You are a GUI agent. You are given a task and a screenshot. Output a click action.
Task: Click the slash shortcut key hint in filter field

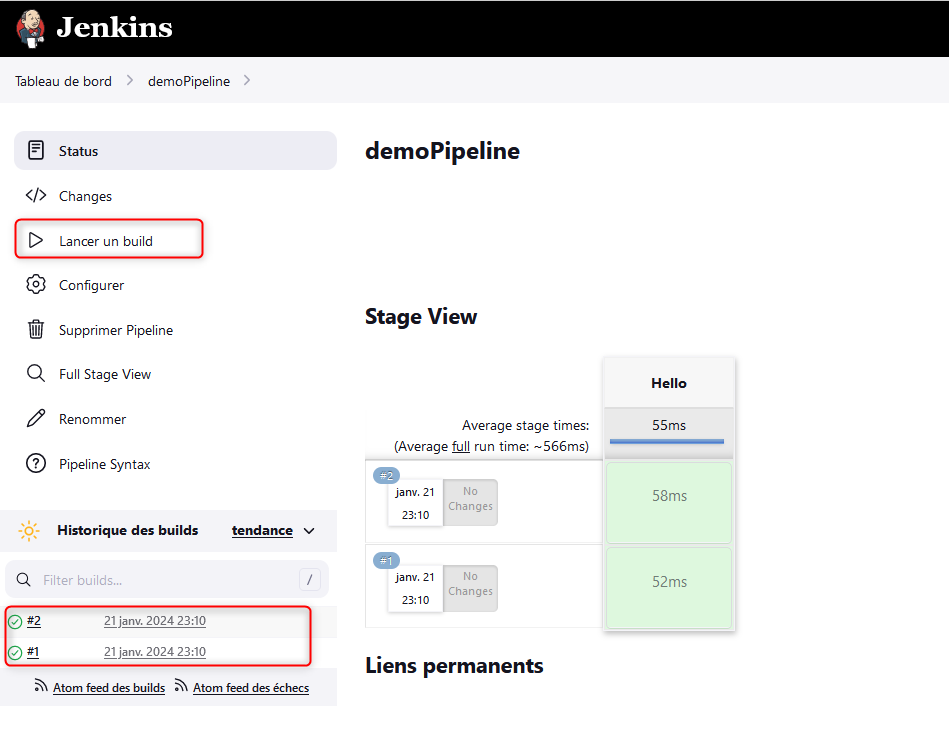pos(309,580)
